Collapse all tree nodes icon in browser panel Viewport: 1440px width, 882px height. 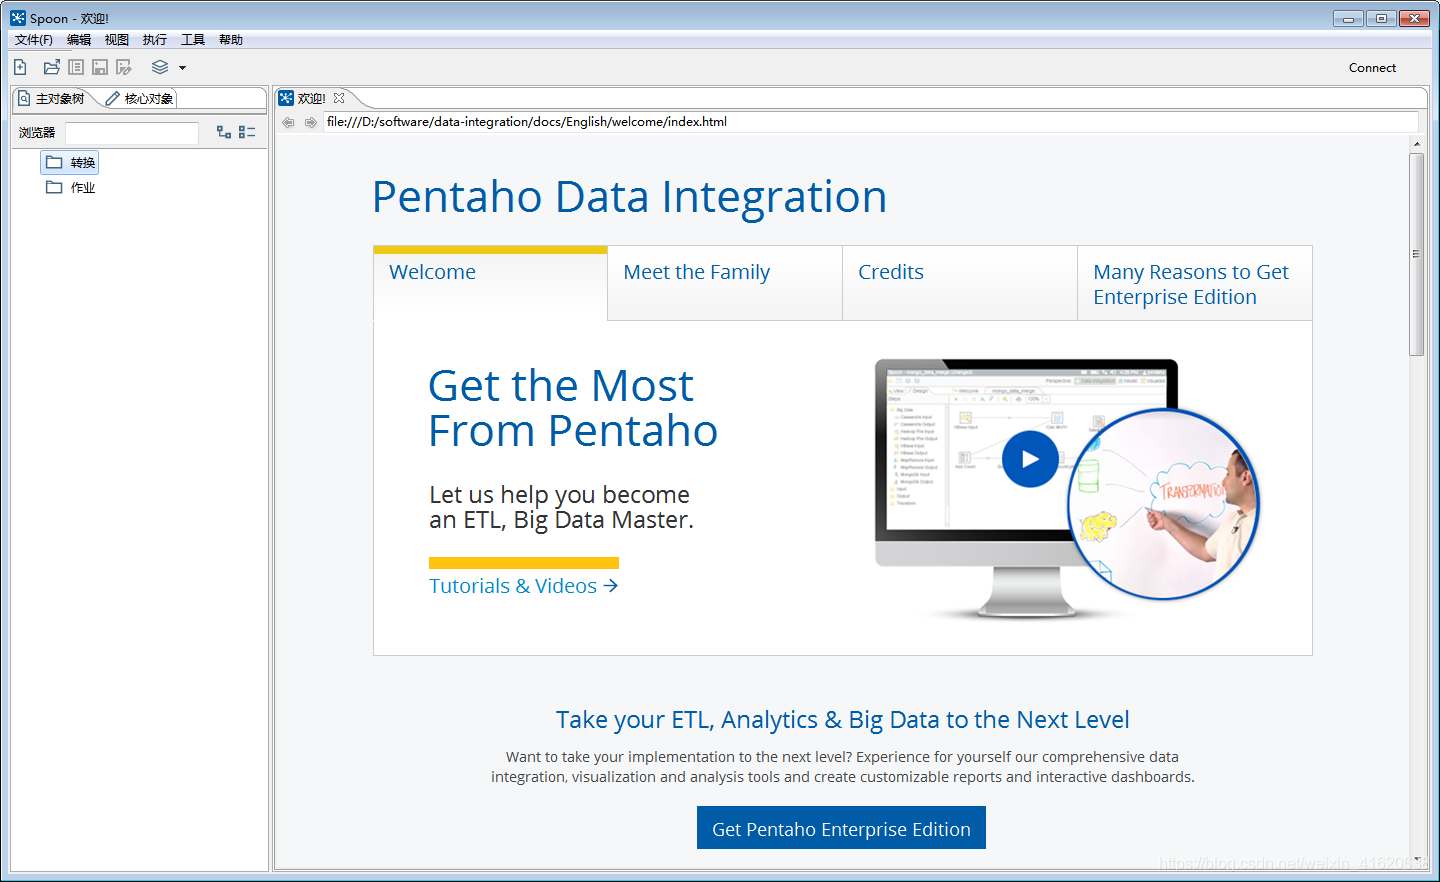click(247, 132)
